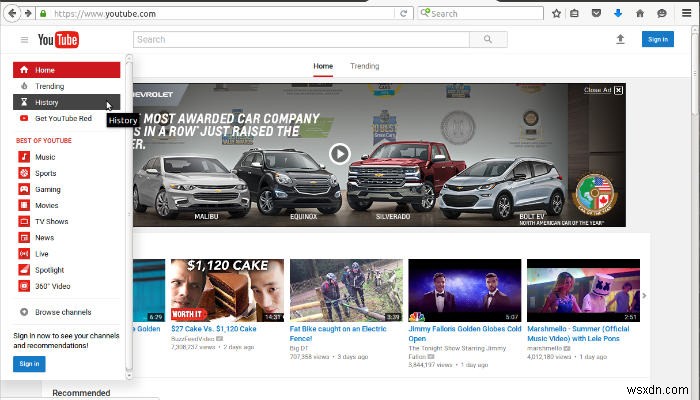Click the YouTube logo
Viewport: 700px width, 400px height.
[x=58, y=40]
